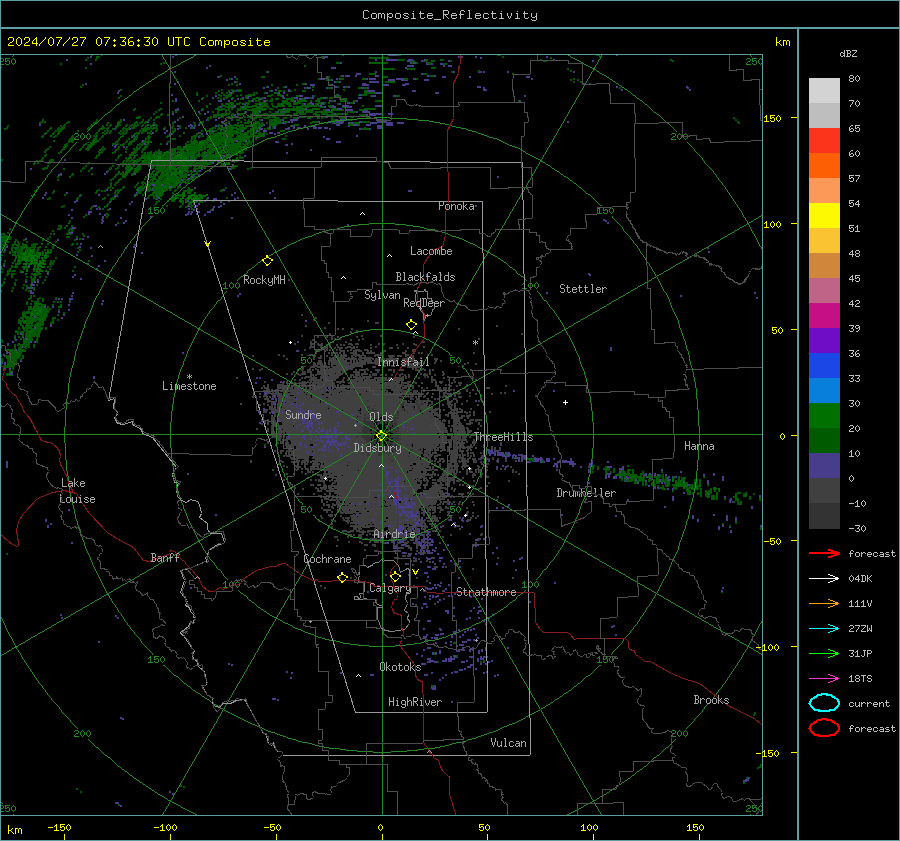900x841 pixels.
Task: Click the red forecast arrow in legend
Action: [824, 553]
